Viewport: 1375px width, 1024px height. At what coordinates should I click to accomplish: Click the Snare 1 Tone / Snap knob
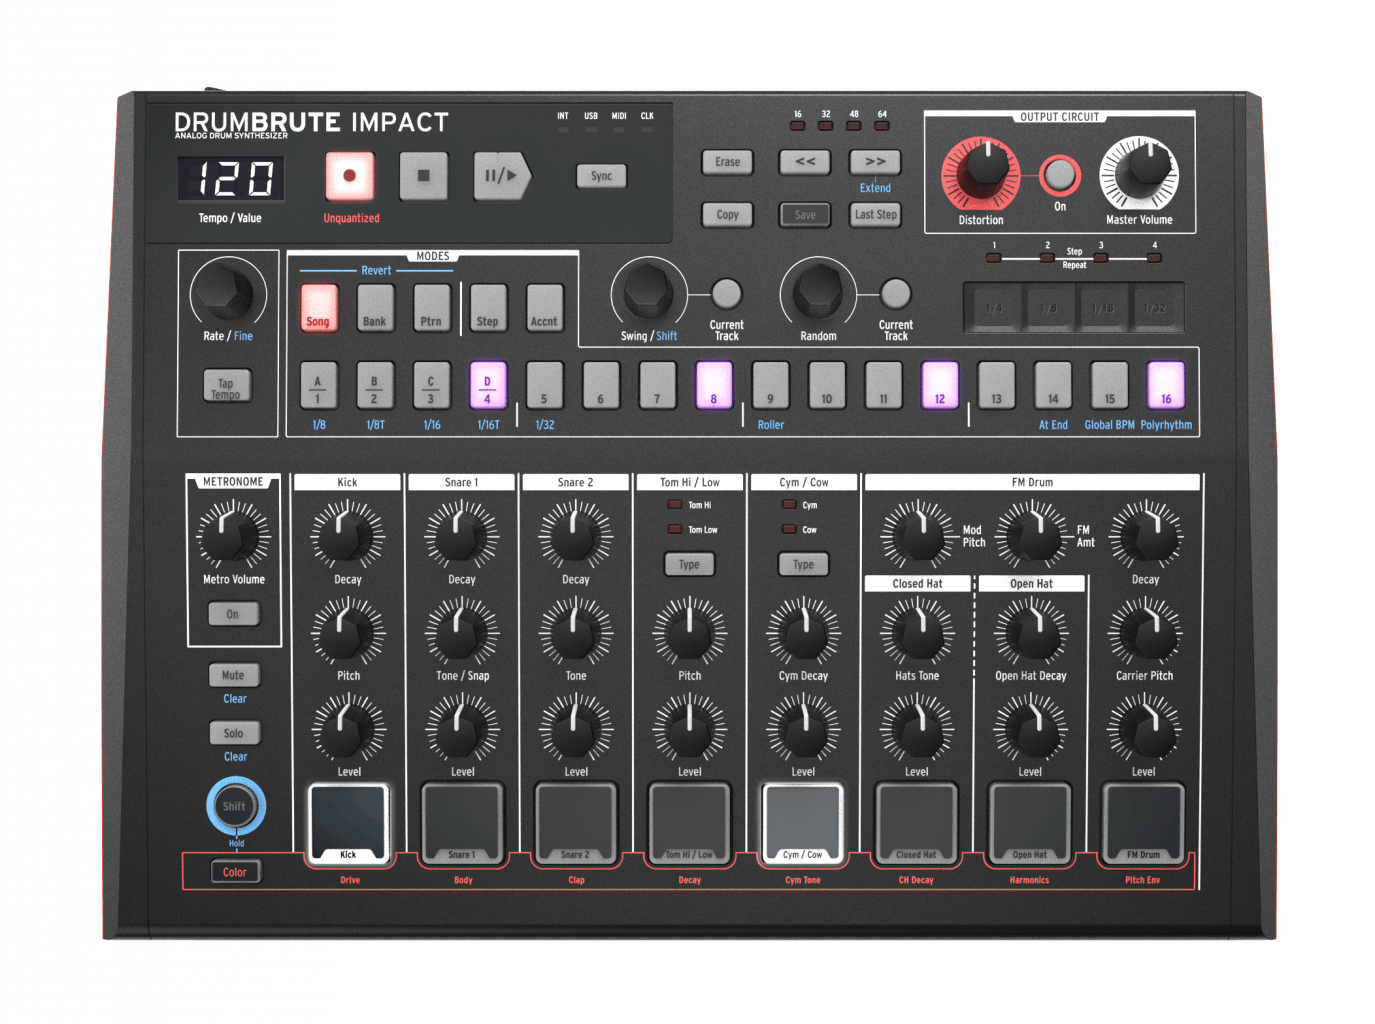(461, 631)
